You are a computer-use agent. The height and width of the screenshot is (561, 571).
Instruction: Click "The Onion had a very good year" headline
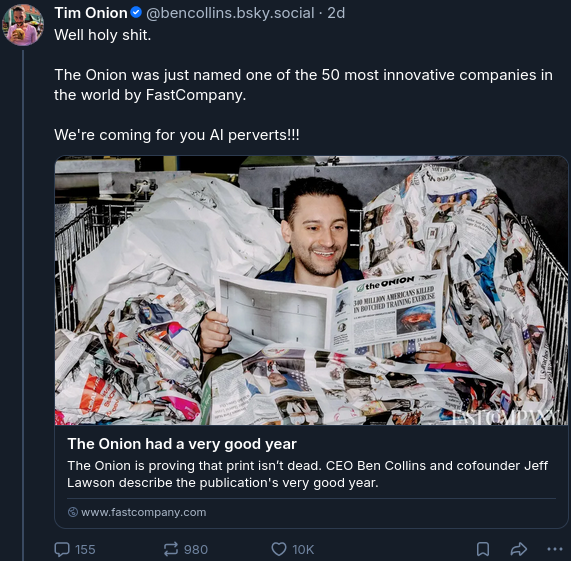182,444
